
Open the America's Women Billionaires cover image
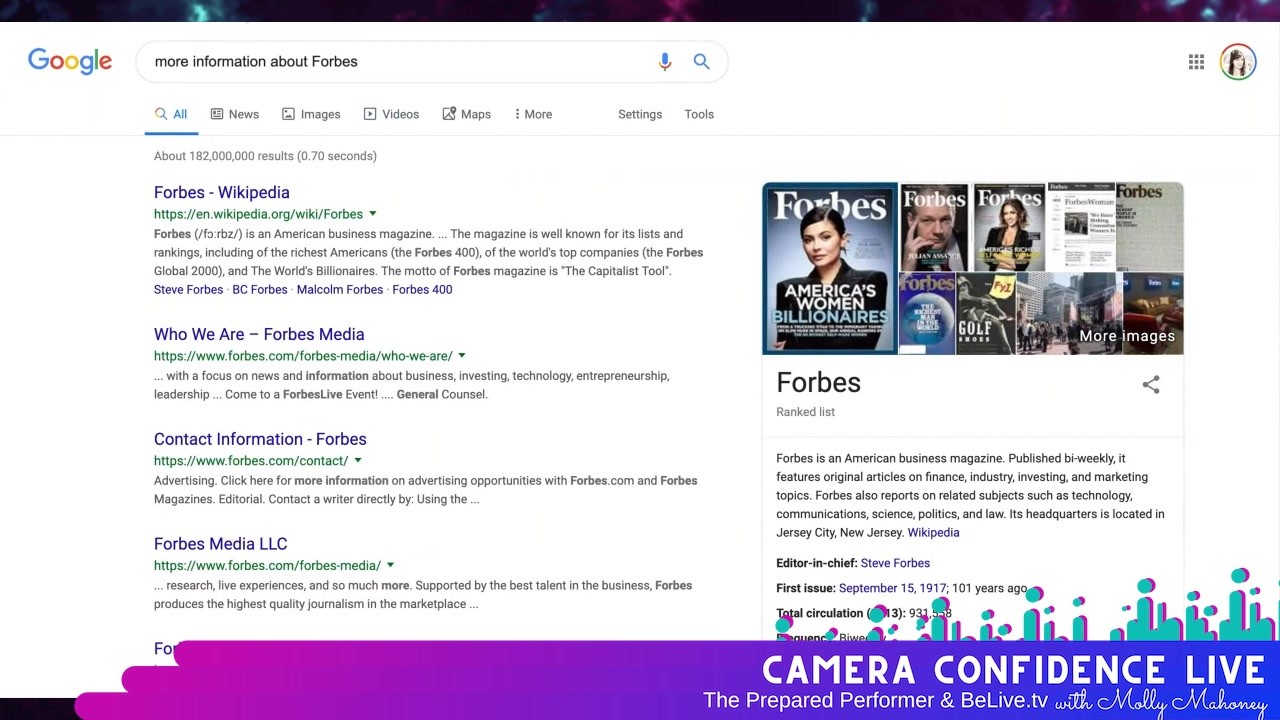(x=830, y=268)
